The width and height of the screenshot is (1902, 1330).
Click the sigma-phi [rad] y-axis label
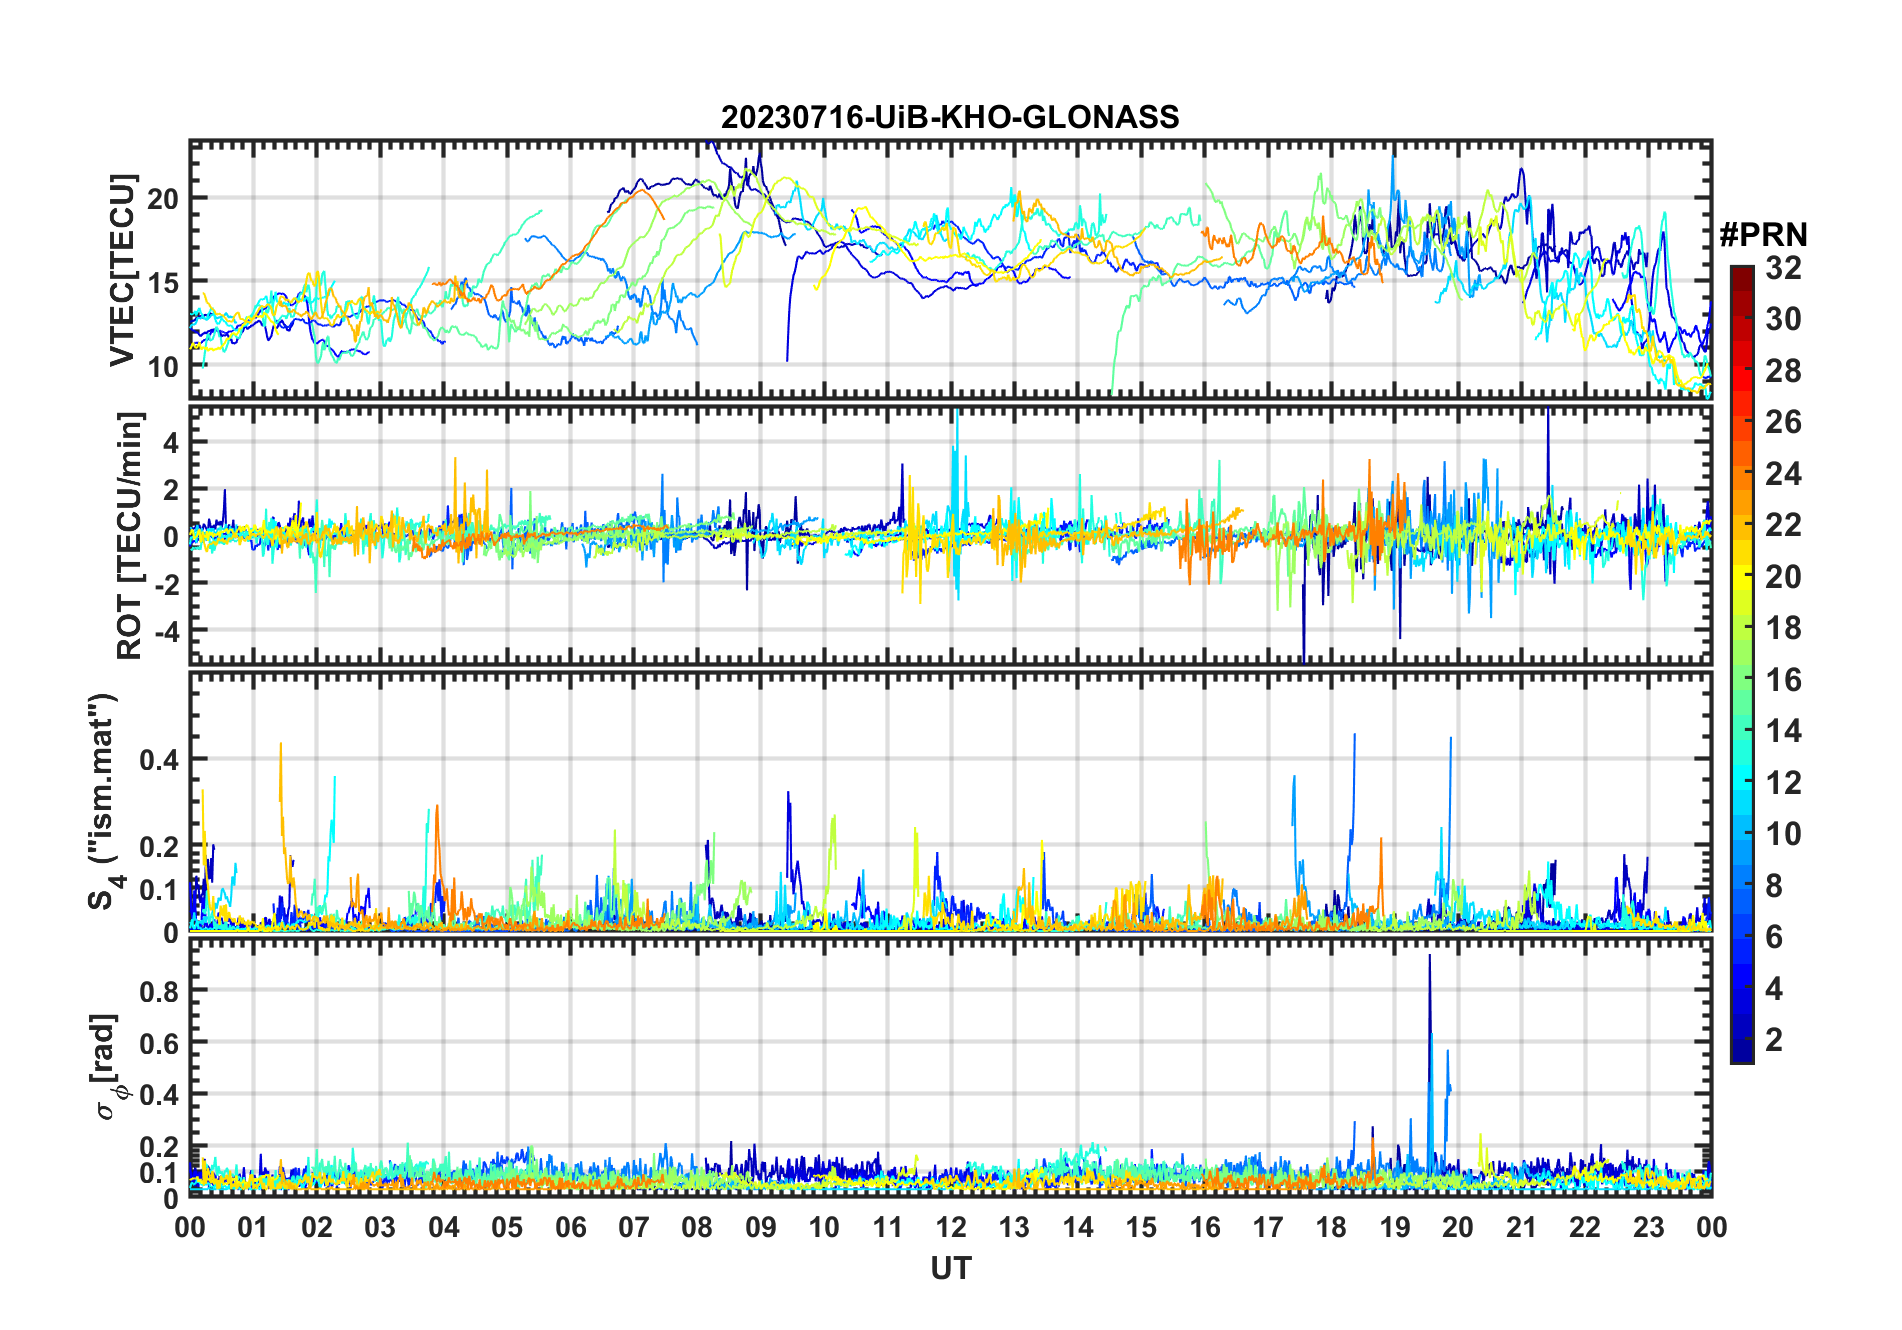[x=108, y=1066]
